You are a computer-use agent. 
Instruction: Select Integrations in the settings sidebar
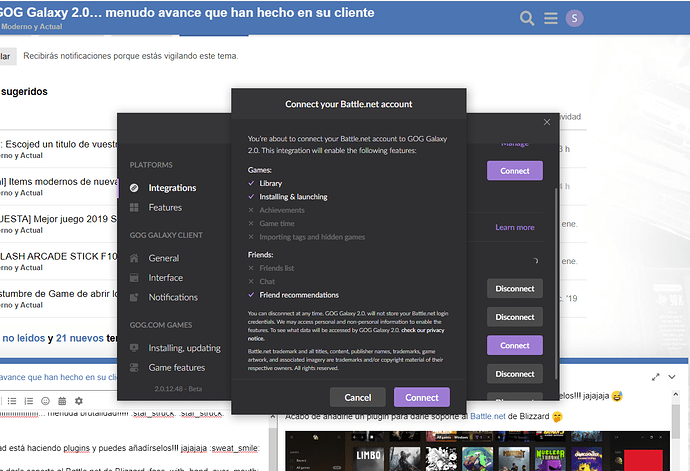[x=172, y=188]
